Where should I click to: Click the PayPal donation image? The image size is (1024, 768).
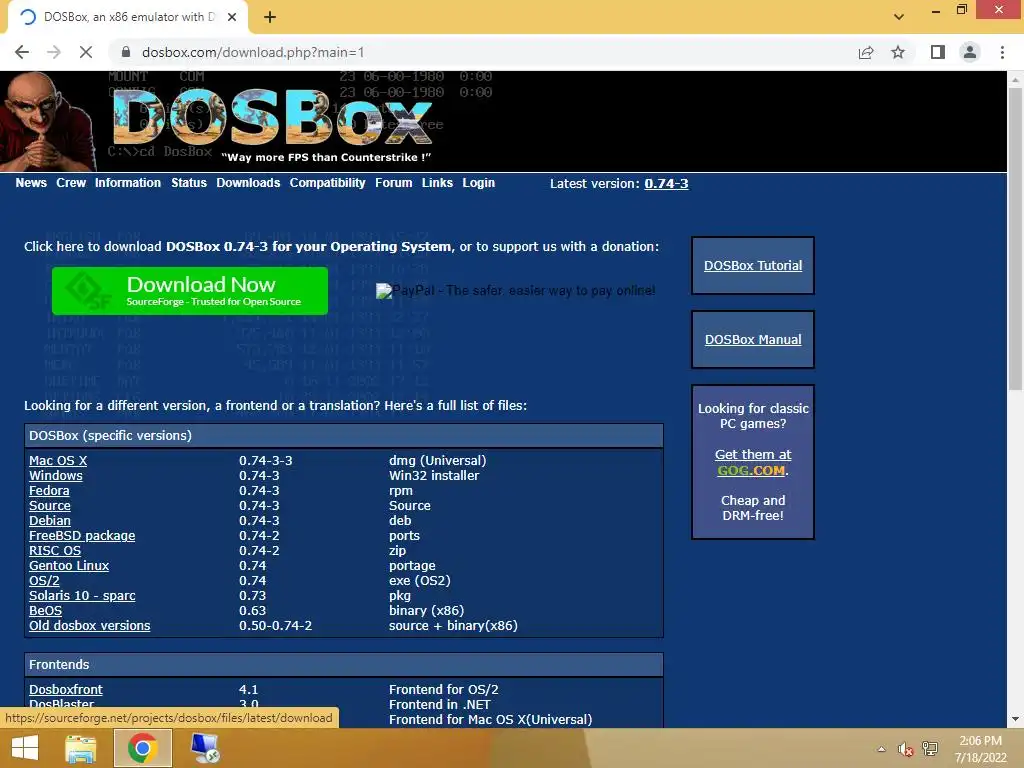[515, 291]
